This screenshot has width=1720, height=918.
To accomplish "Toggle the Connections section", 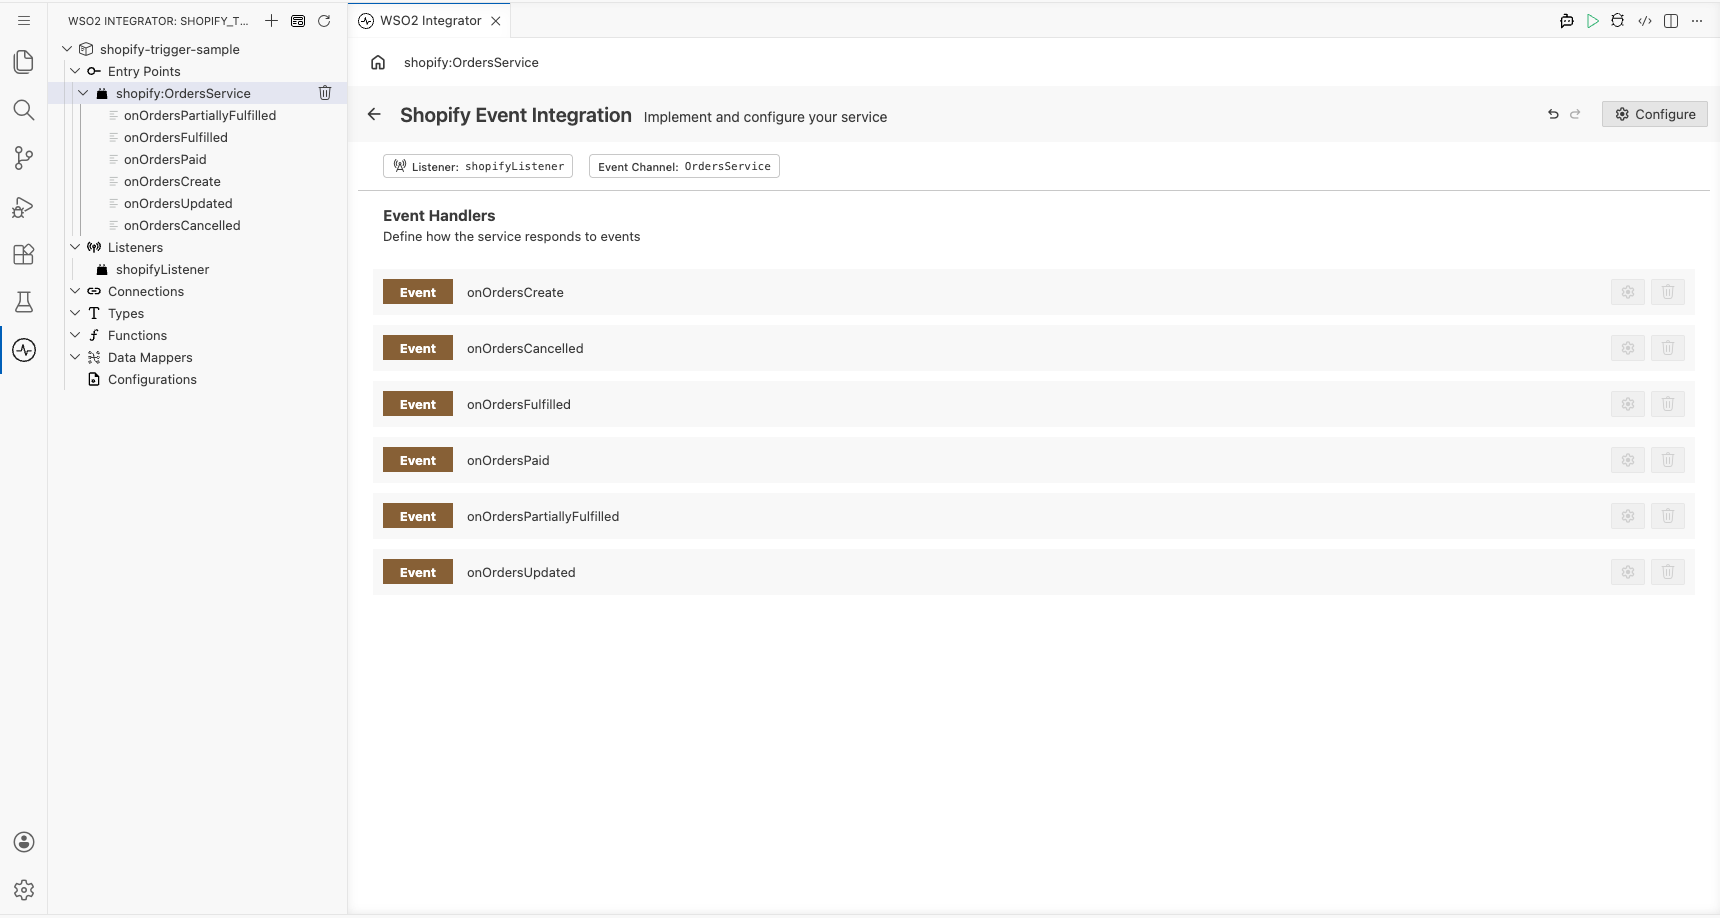I will (x=75, y=291).
